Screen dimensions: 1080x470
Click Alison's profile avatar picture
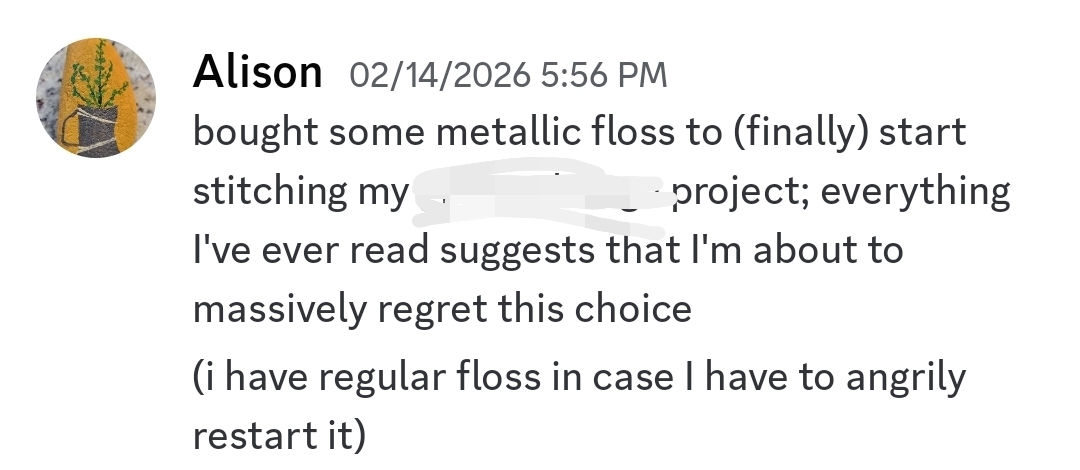pos(96,98)
